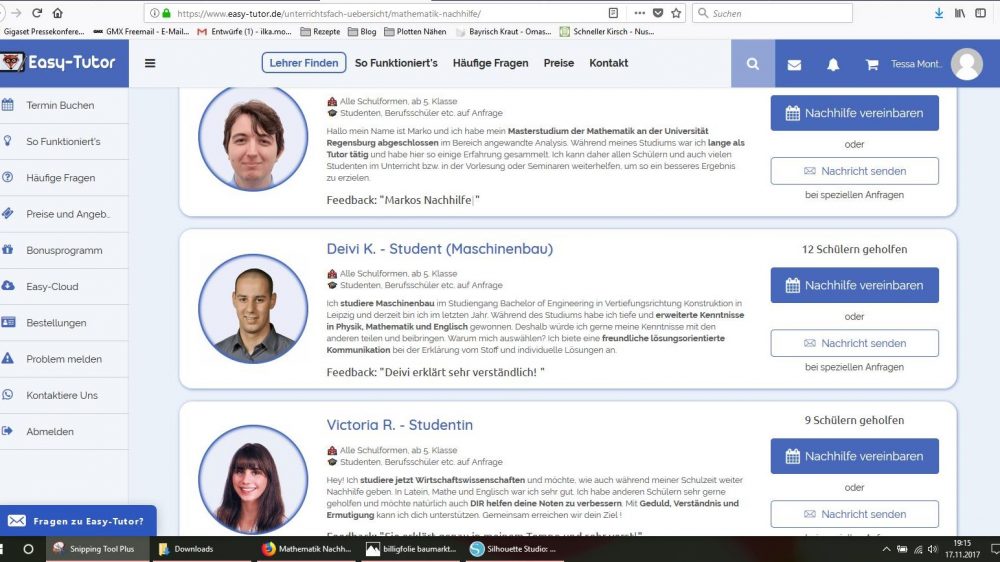Click Nachricht senden for Marko
1000x562 pixels.
click(854, 171)
